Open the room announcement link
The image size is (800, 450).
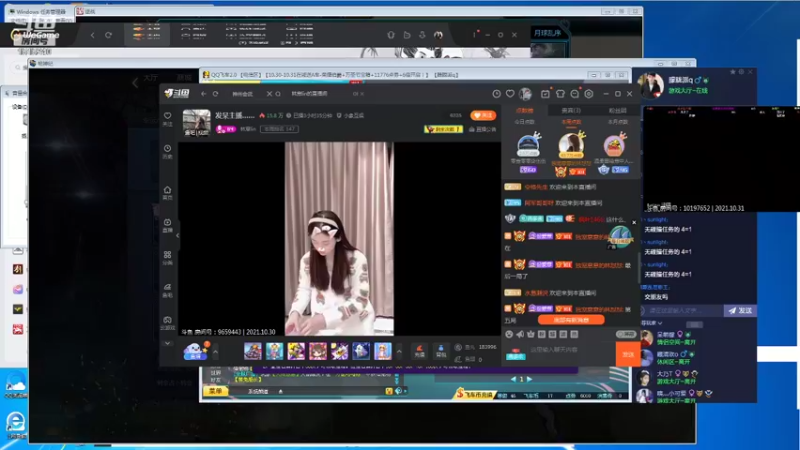click(482, 129)
